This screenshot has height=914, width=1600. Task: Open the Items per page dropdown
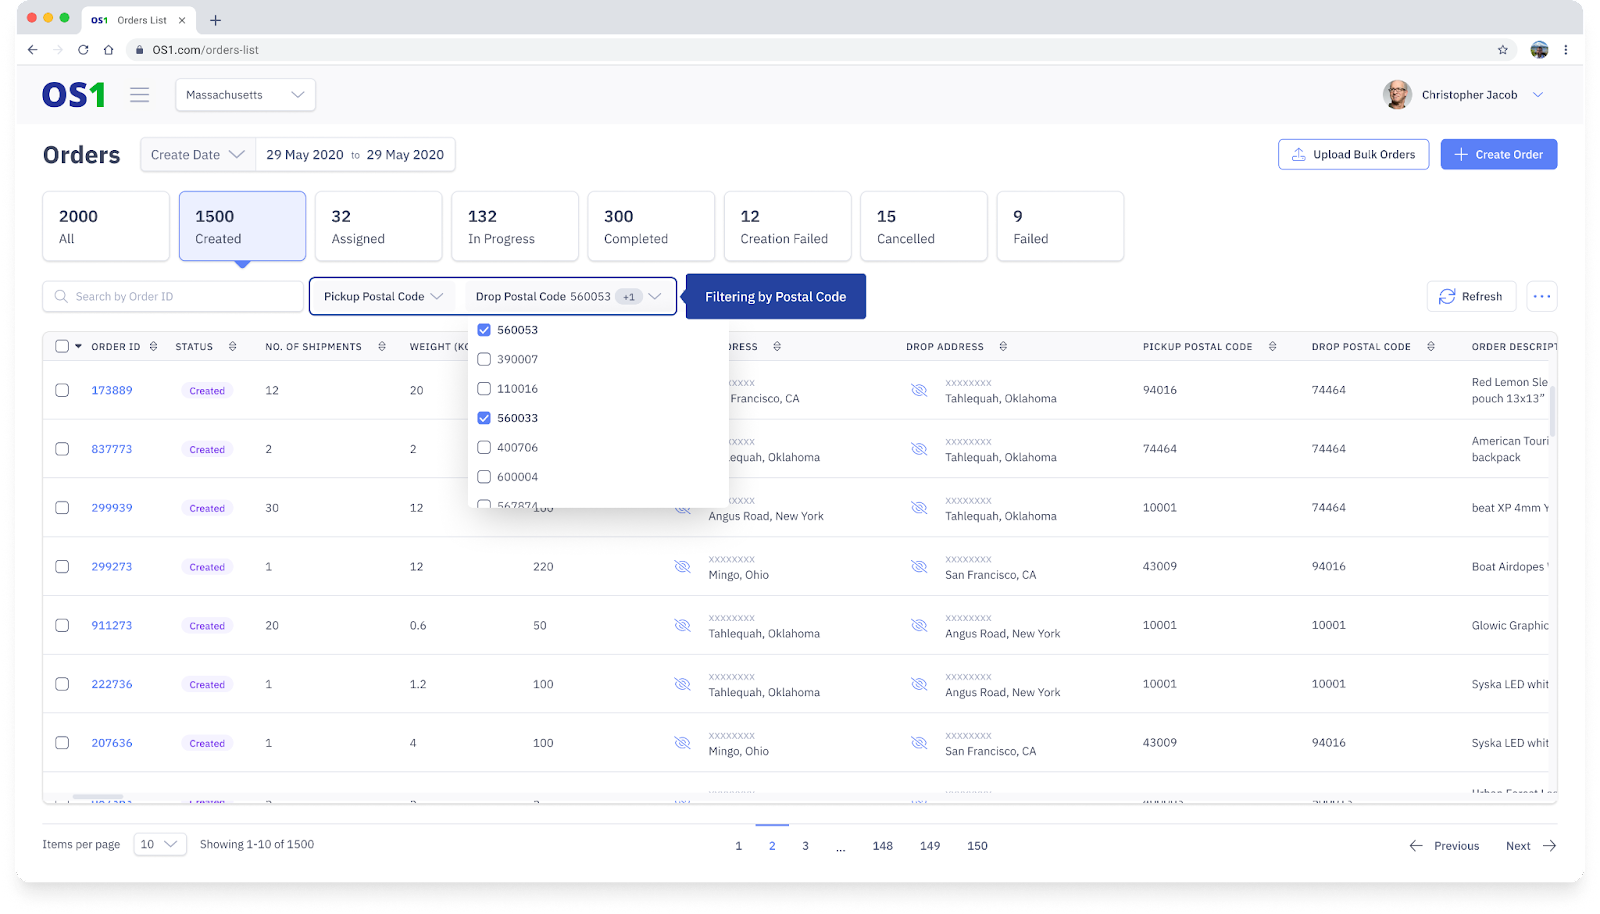159,844
